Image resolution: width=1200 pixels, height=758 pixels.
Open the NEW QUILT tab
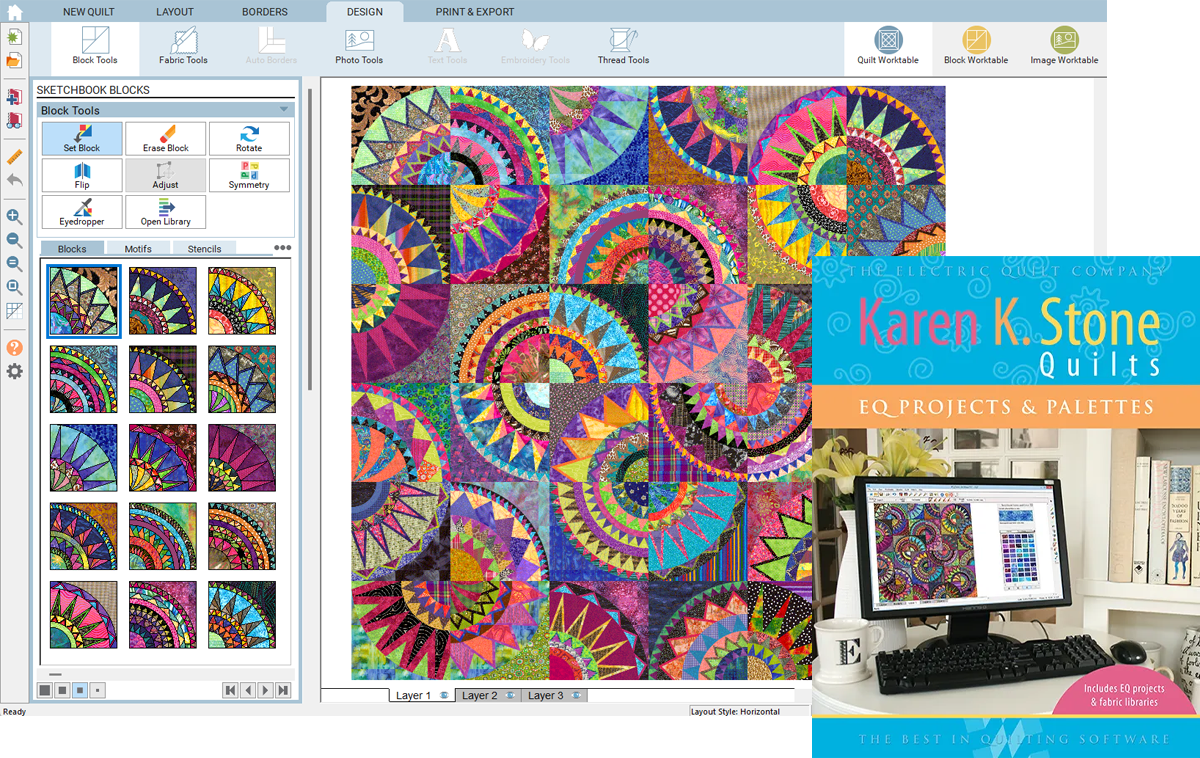[x=89, y=12]
